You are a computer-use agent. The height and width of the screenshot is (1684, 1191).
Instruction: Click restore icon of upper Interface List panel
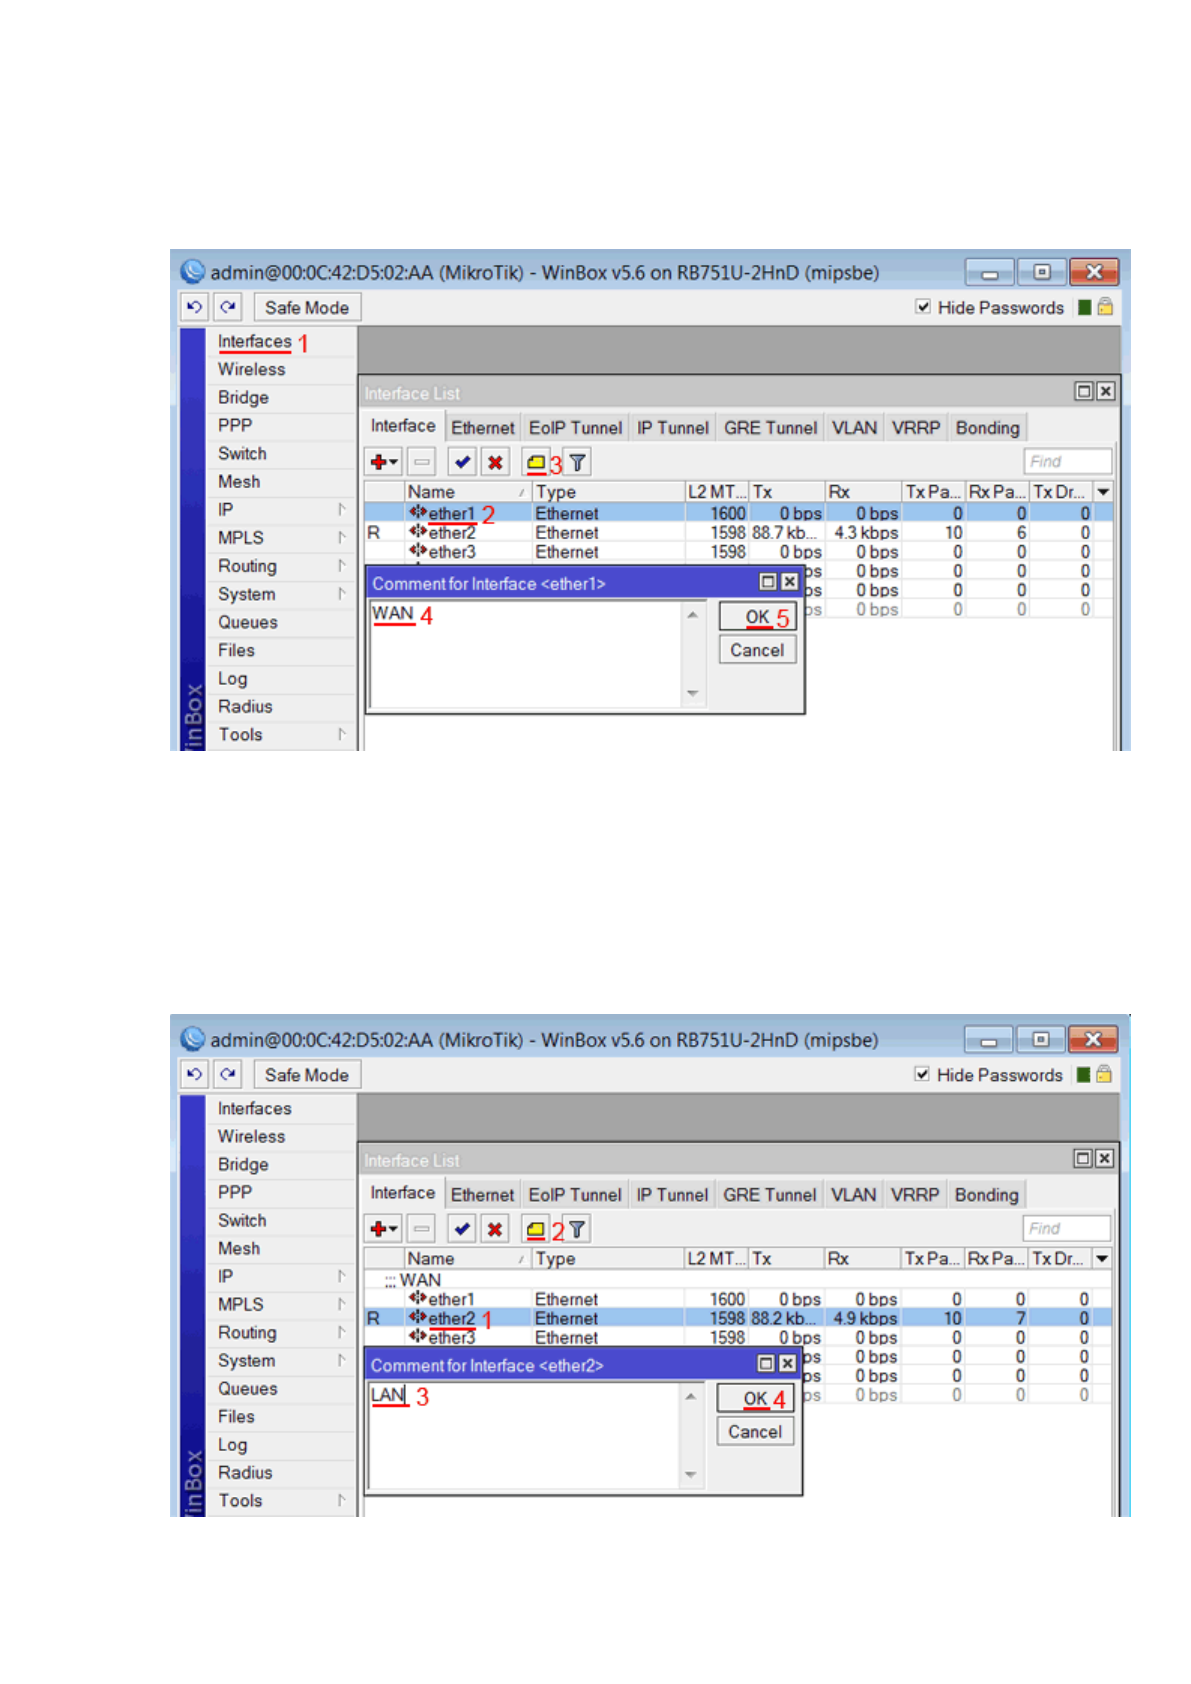pos(1083,391)
